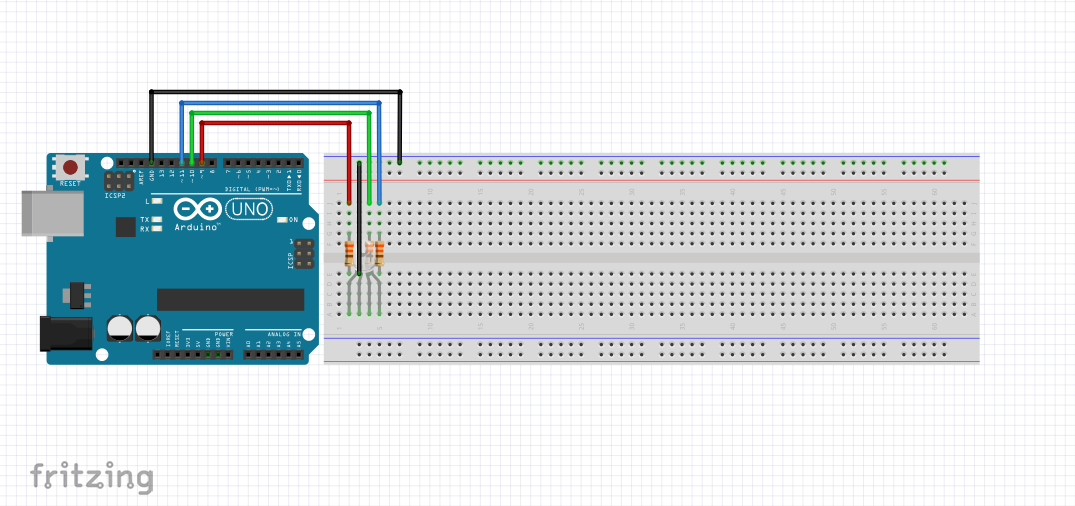Click the ICSP2 six-pin header
Screen dimensions: 1075x506
coord(119,181)
